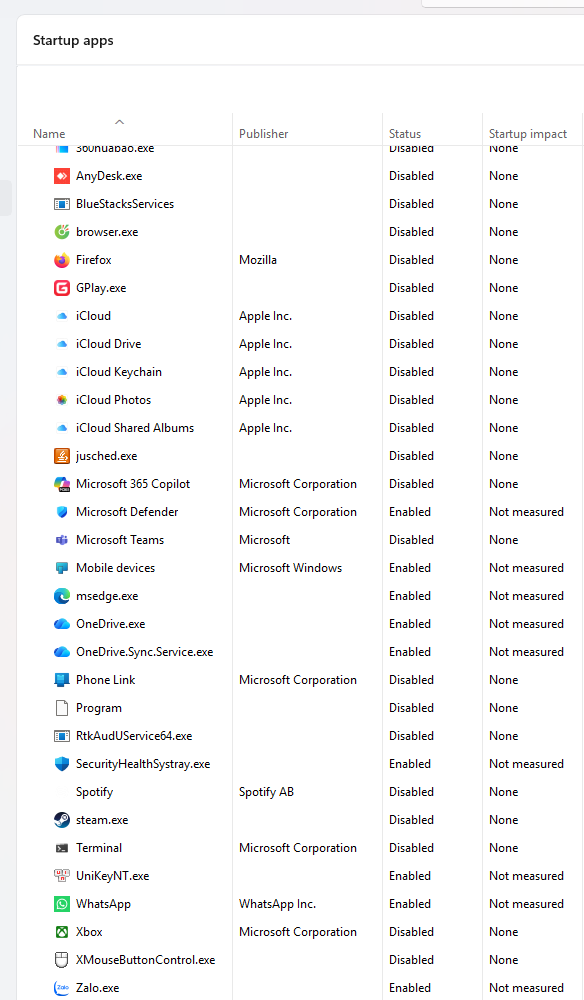Click the Microsoft Teams icon
The image size is (584, 1000).
click(x=62, y=540)
